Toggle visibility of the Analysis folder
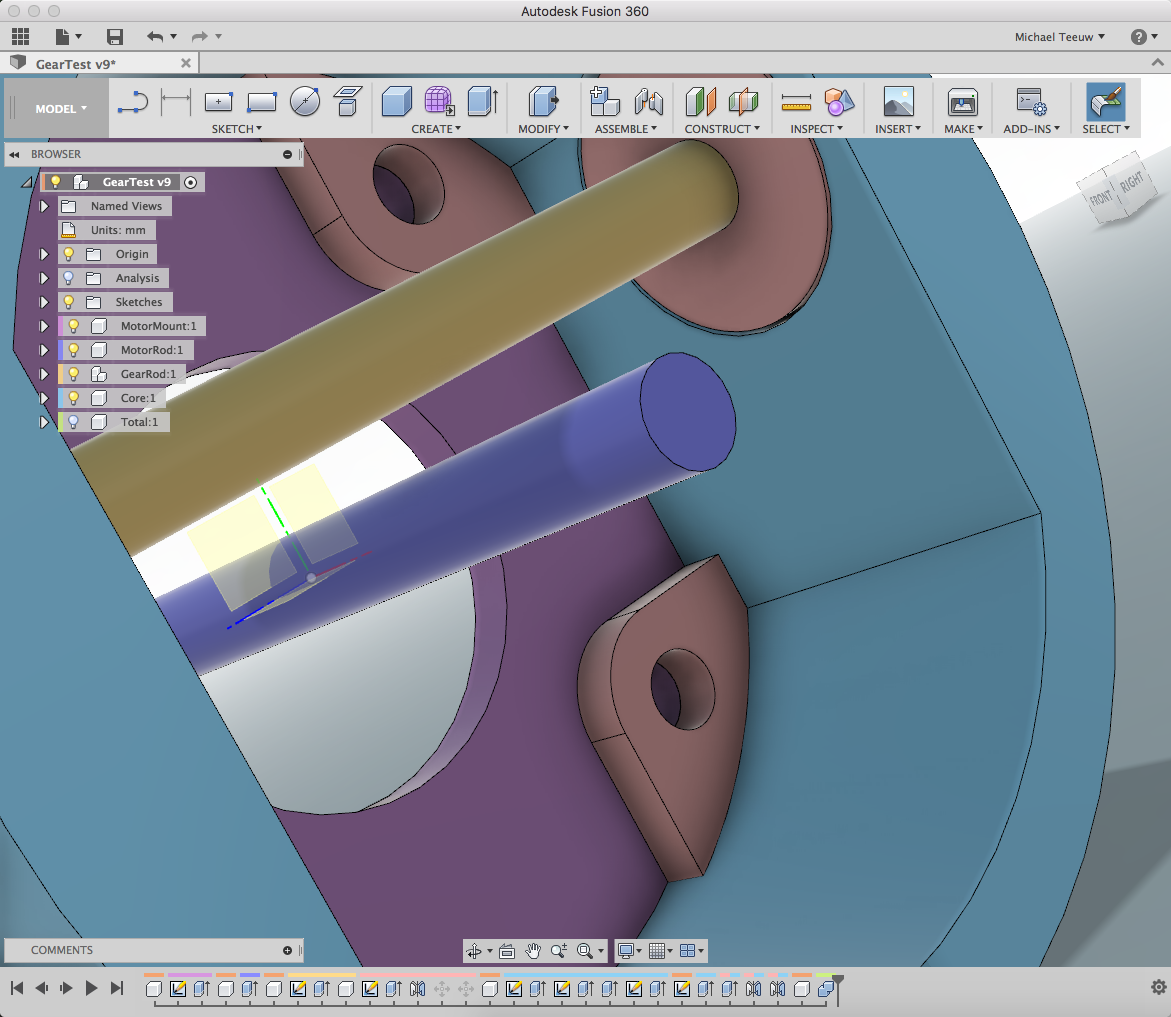Screen dimensions: 1171x1017 pyautogui.click(x=69, y=278)
